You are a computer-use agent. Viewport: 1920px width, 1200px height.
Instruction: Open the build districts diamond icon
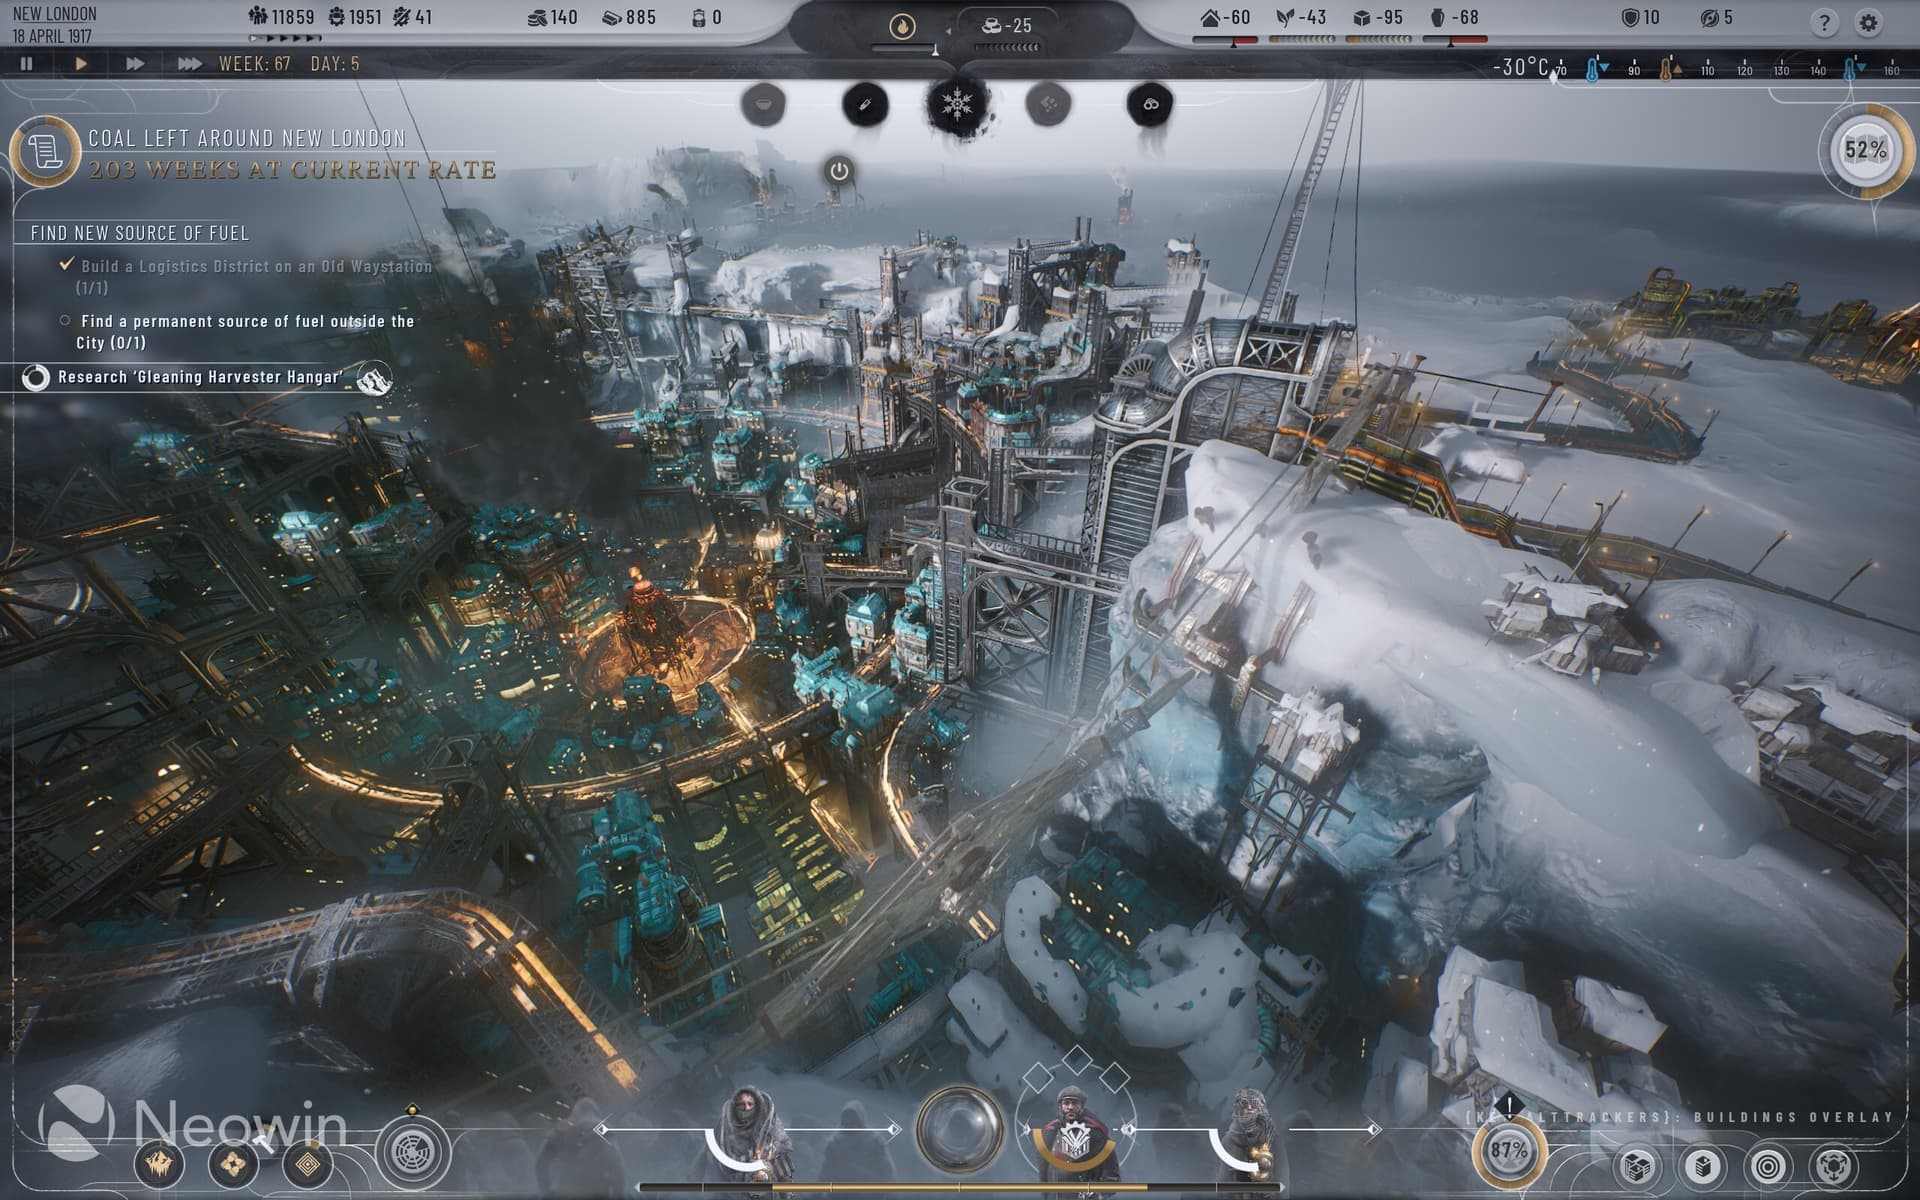pos(308,1162)
